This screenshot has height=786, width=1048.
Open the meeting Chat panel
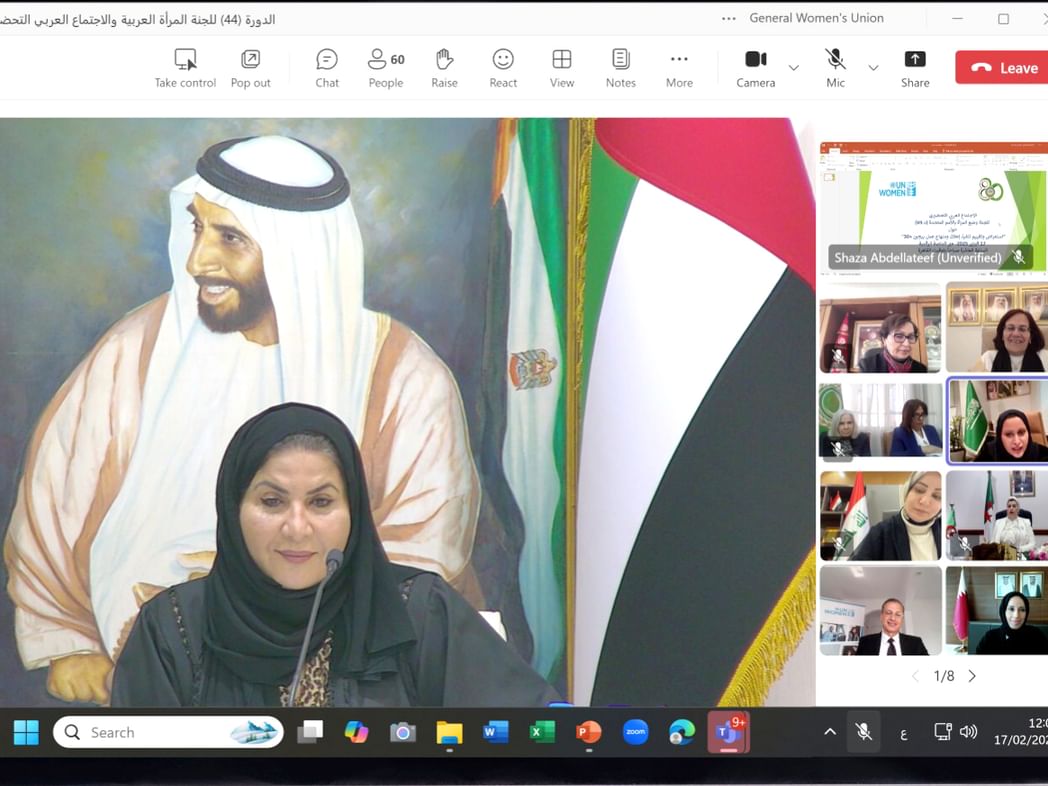pyautogui.click(x=327, y=68)
